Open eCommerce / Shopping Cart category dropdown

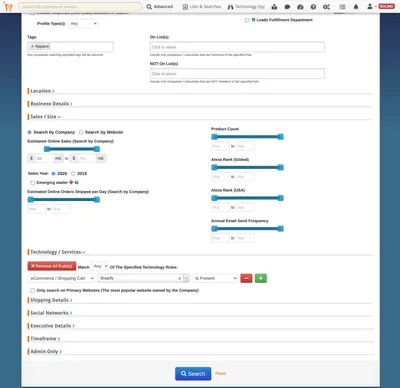coord(61,278)
